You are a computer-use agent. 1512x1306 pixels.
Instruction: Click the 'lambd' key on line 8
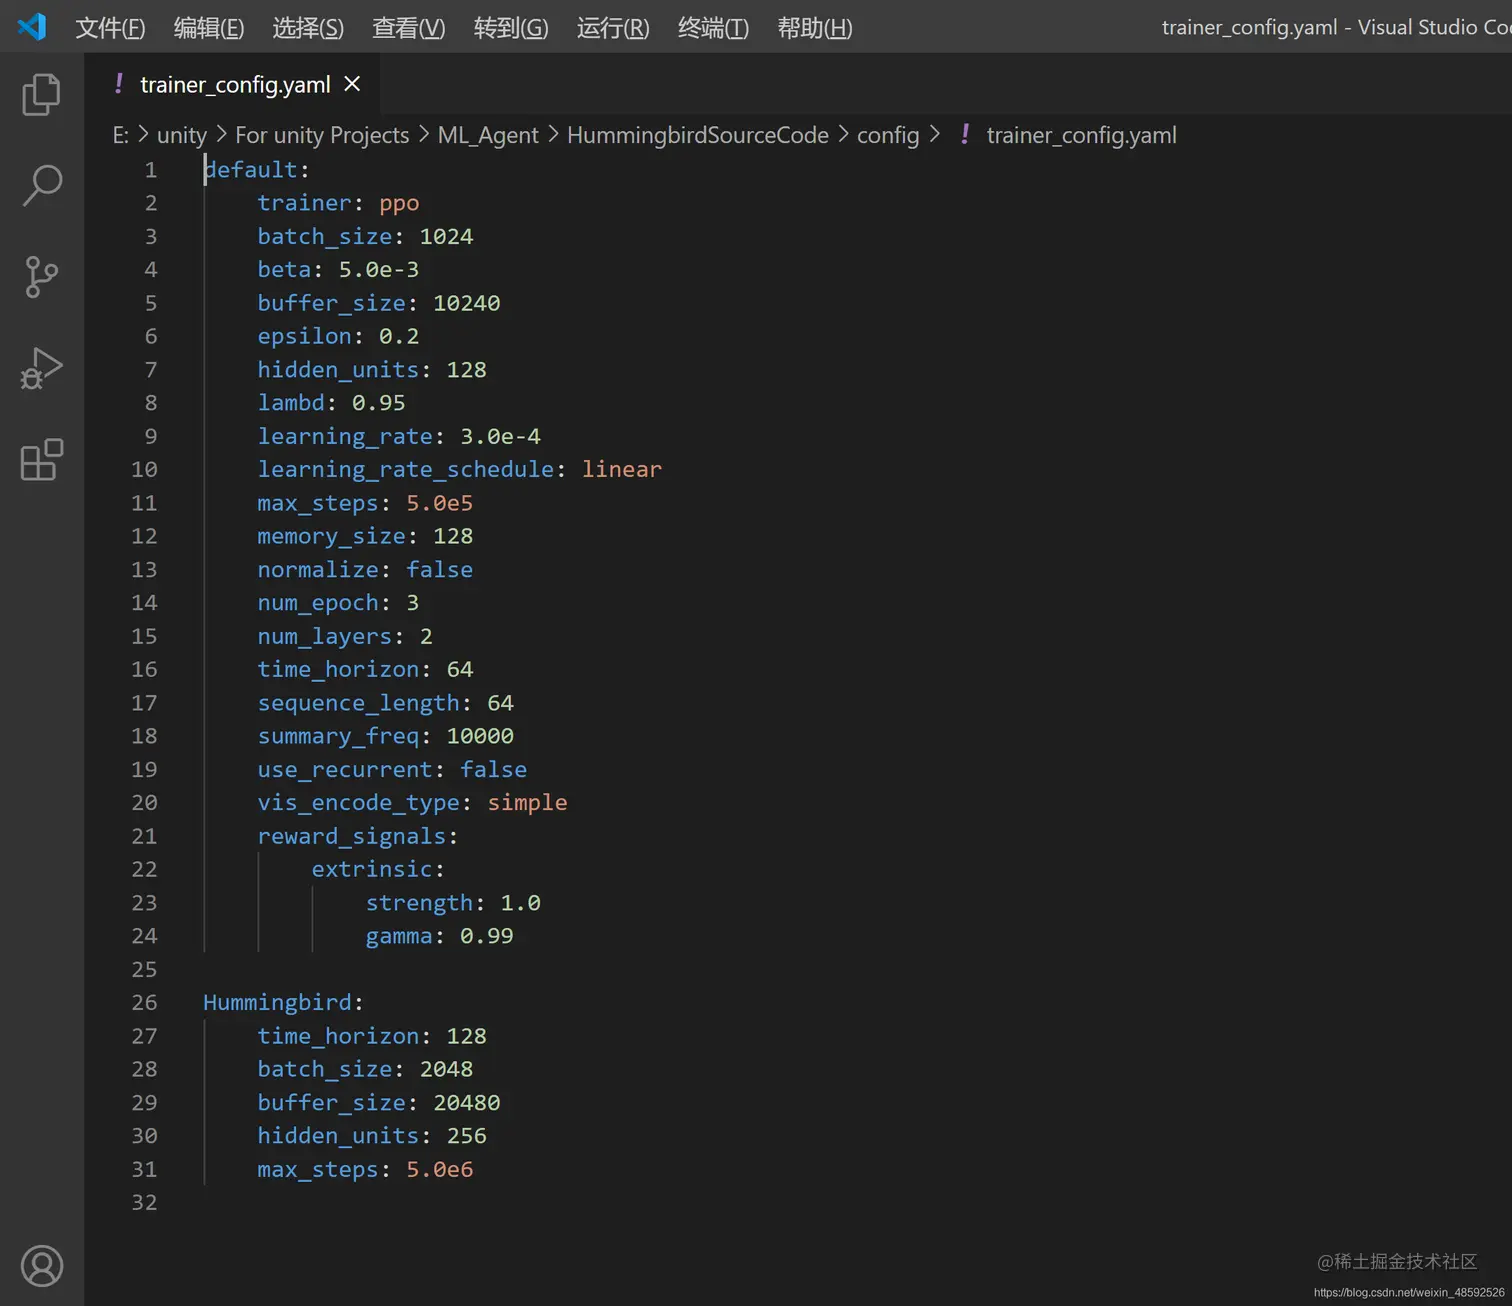(x=291, y=402)
